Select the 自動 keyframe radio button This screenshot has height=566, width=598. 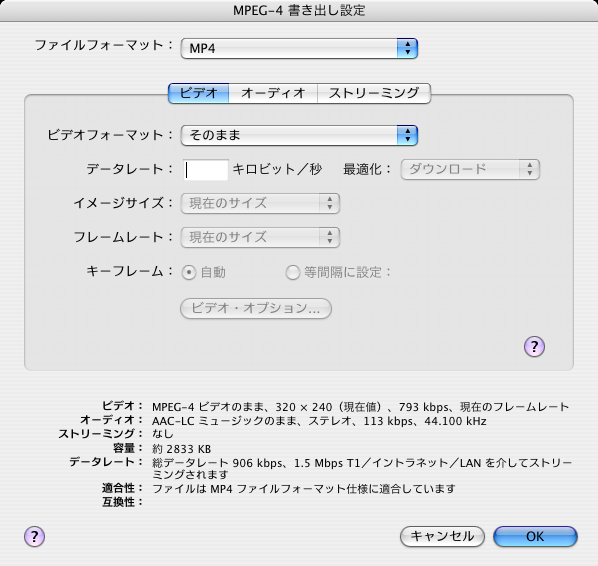[x=189, y=273]
